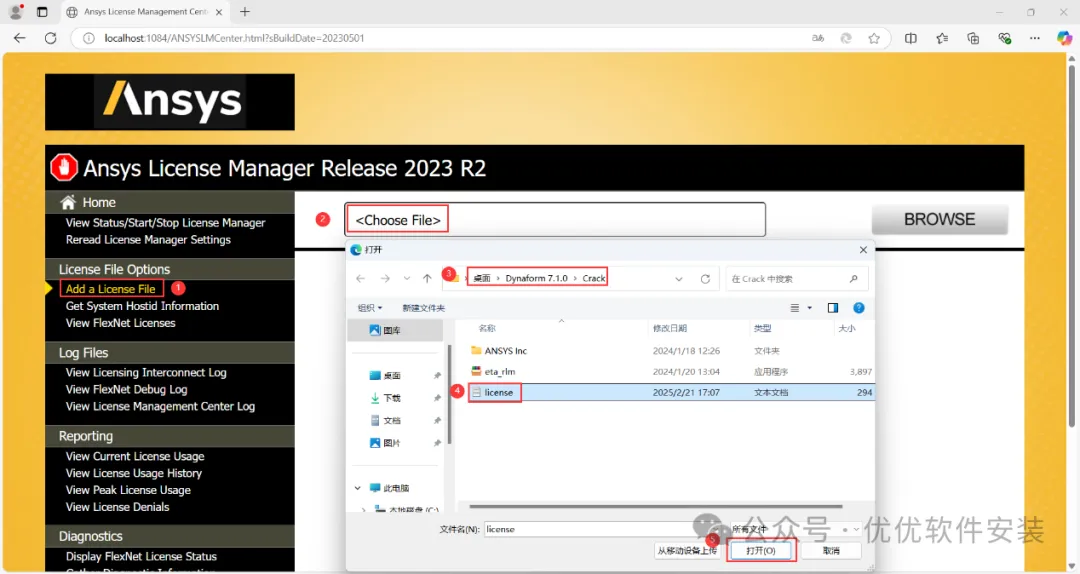
Task: Select 图片 in the navigation pane
Action: point(392,443)
